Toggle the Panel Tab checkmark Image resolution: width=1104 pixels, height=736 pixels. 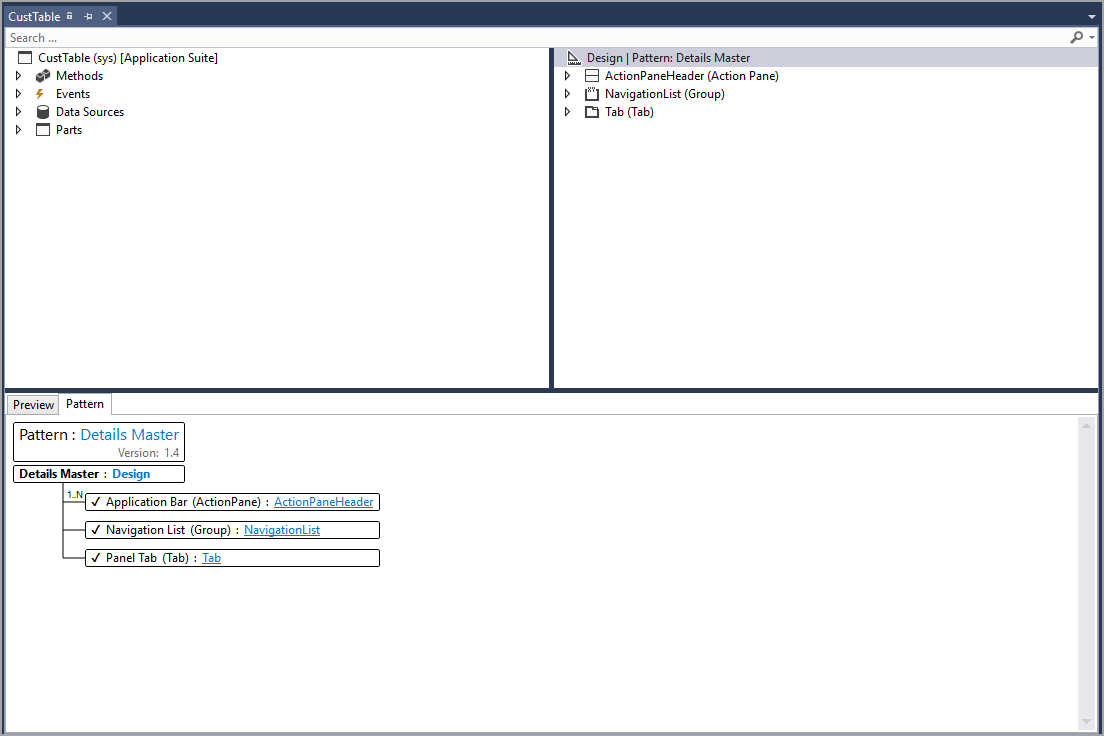(96, 557)
